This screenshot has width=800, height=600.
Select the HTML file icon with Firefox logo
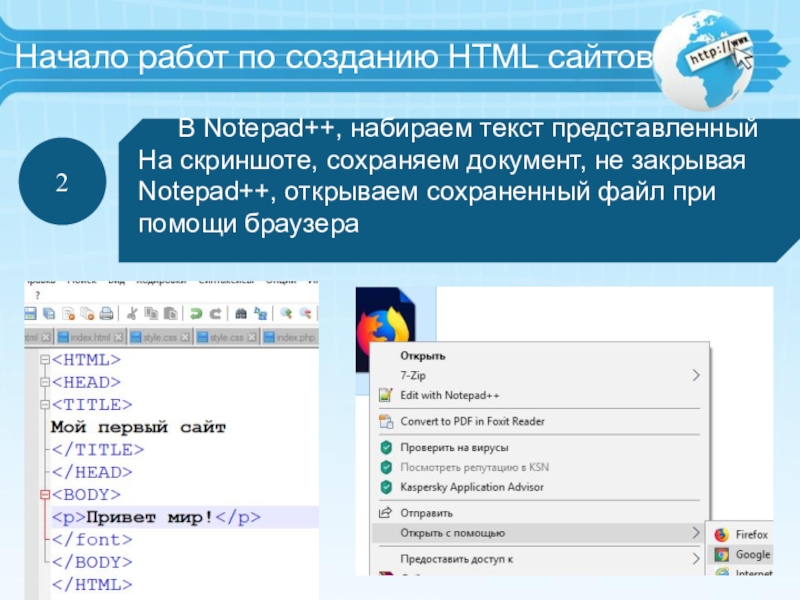point(385,329)
